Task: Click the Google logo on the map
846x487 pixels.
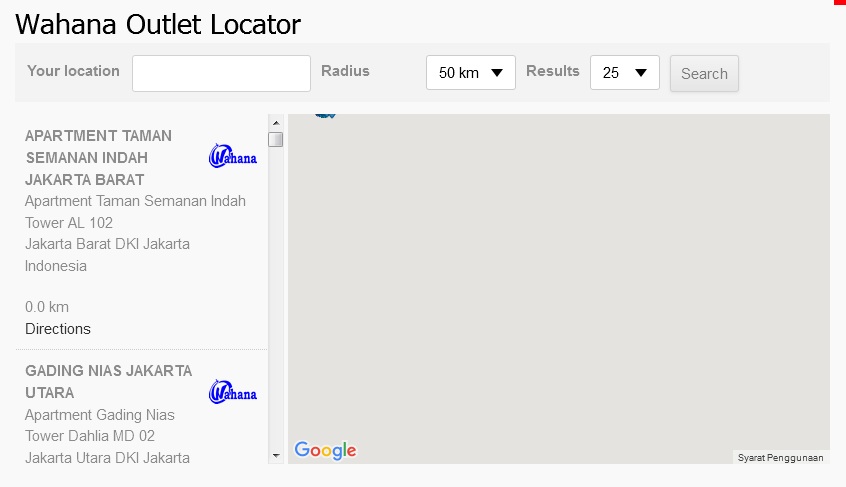Action: point(325,451)
